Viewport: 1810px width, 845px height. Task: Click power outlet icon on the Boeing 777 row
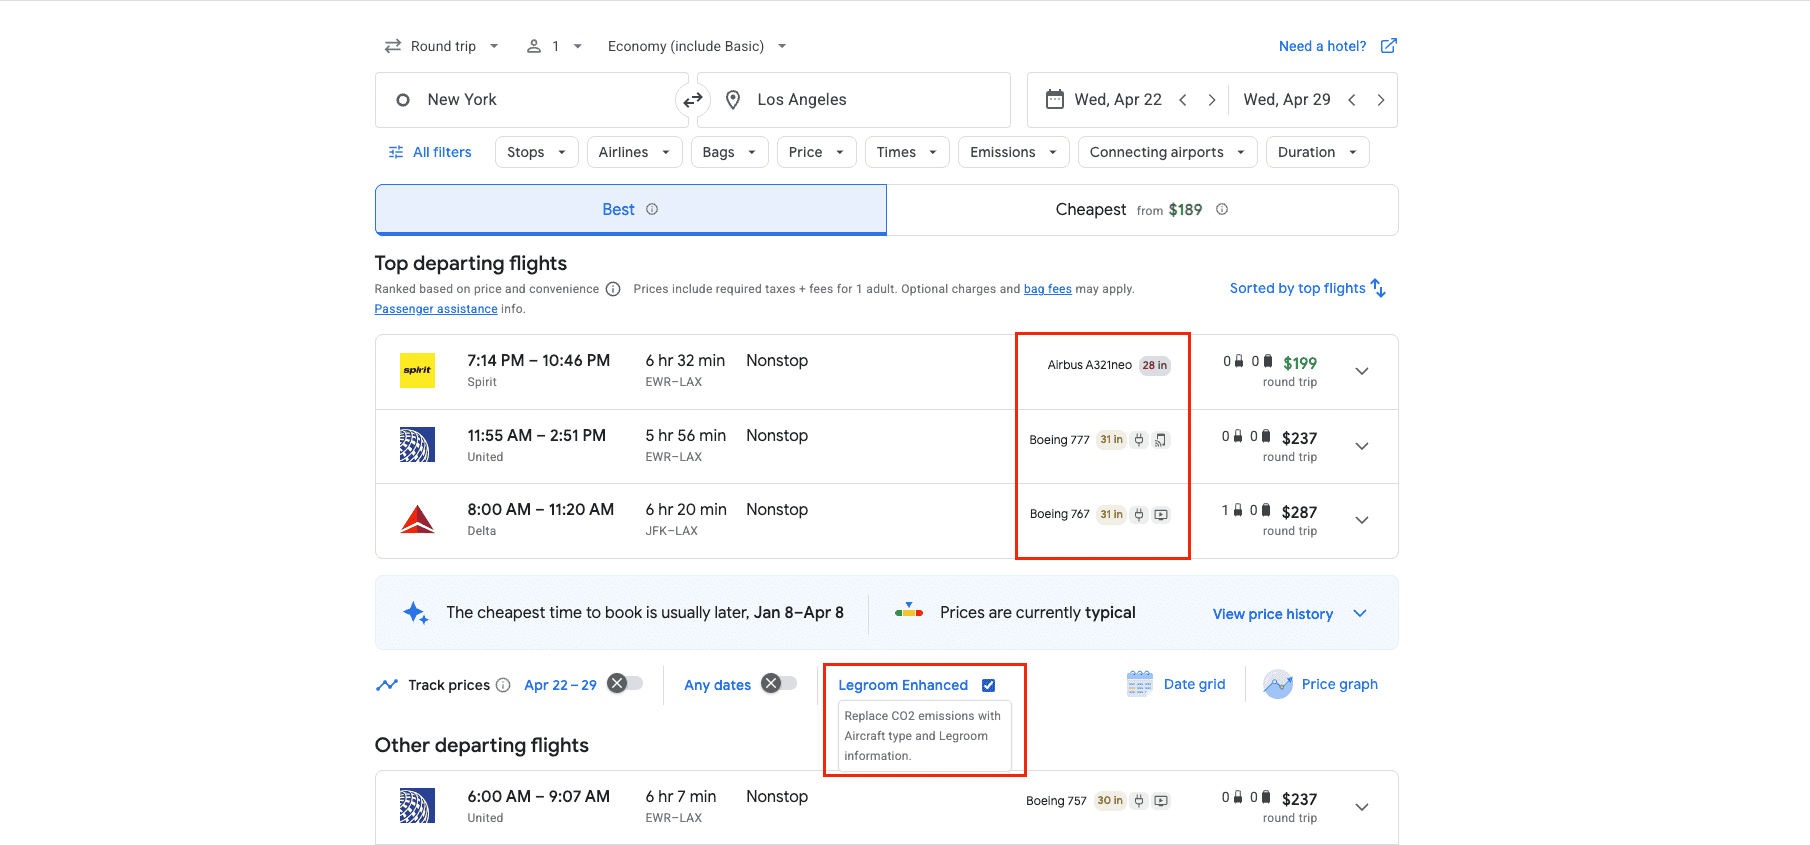(1139, 440)
